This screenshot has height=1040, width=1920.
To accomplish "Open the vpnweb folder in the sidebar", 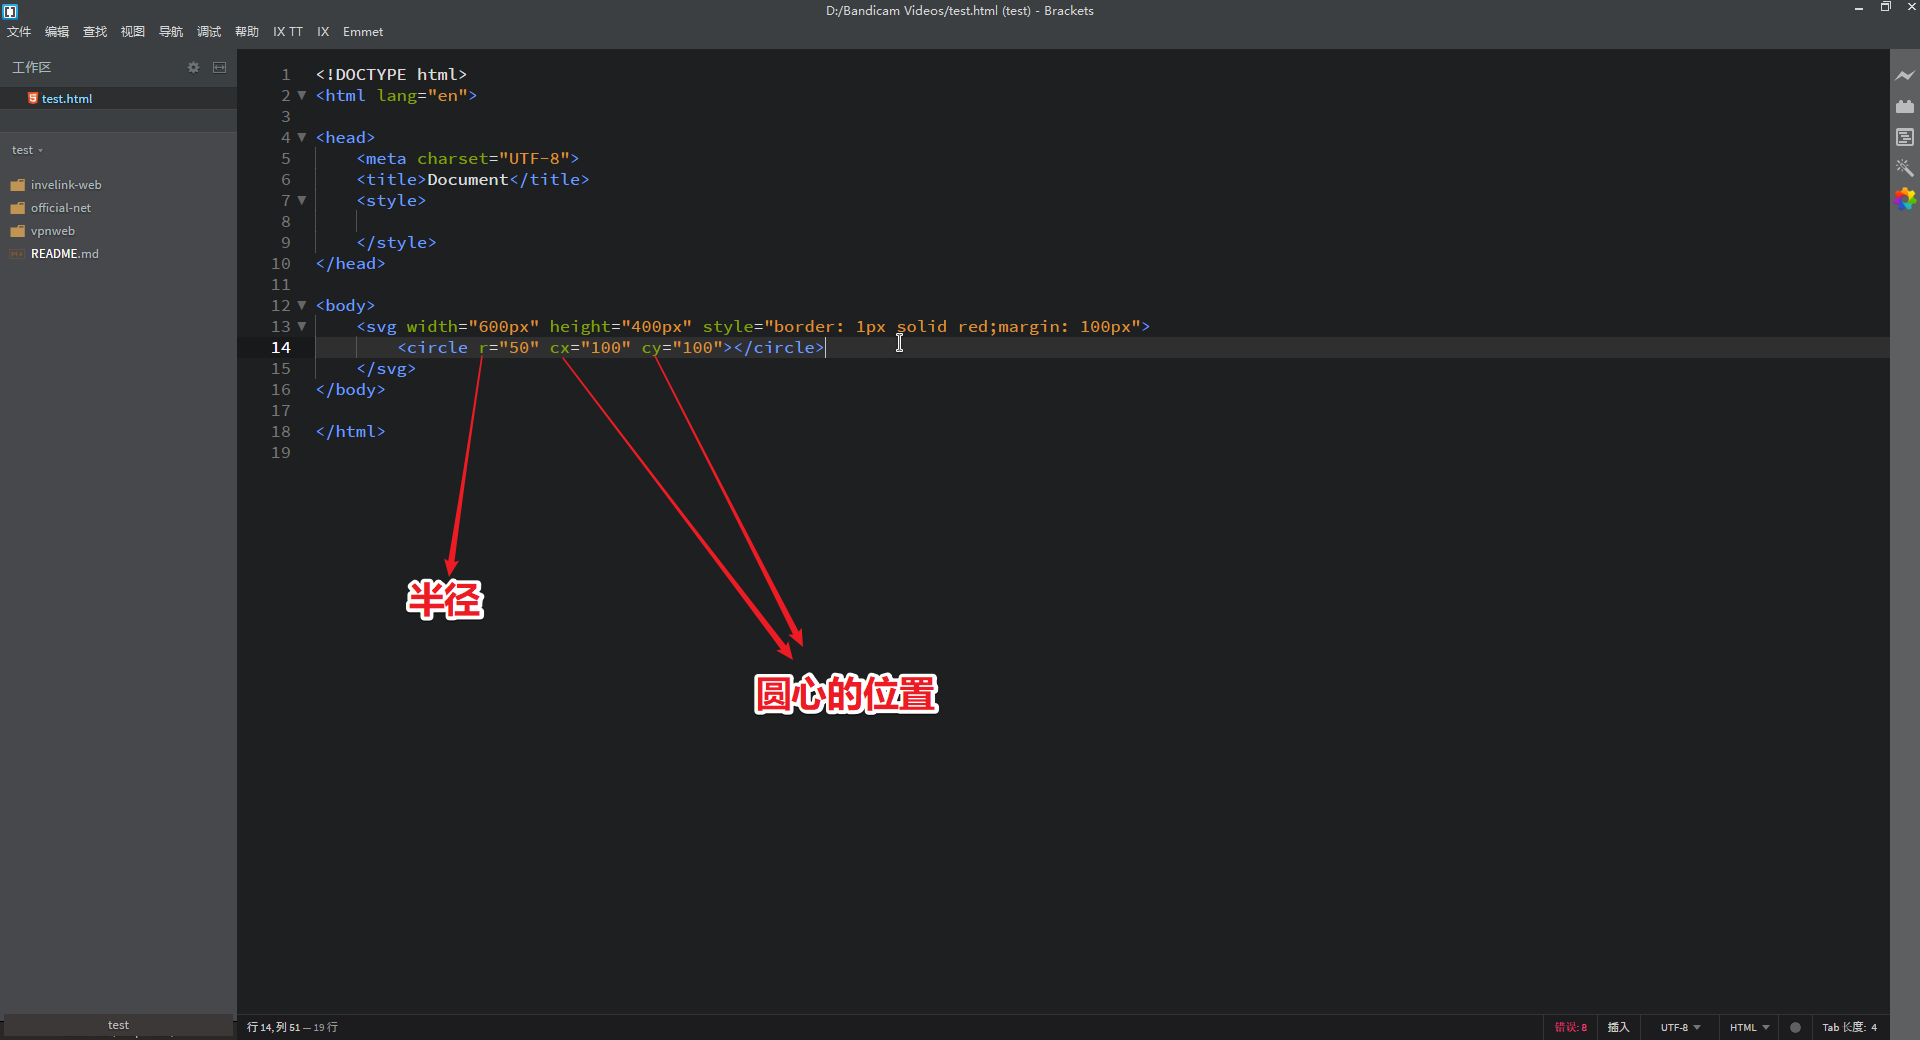I will click(x=53, y=231).
